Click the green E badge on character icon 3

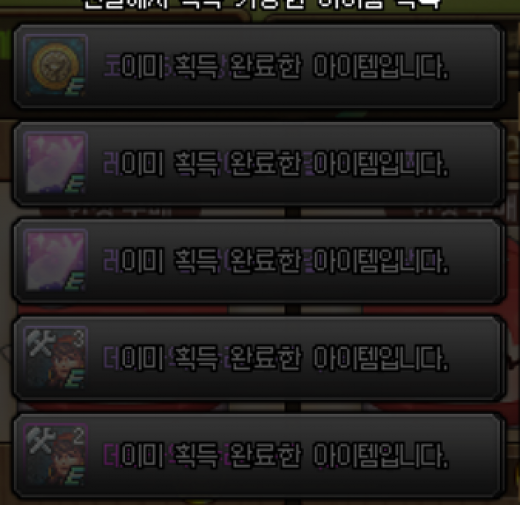[x=75, y=379]
